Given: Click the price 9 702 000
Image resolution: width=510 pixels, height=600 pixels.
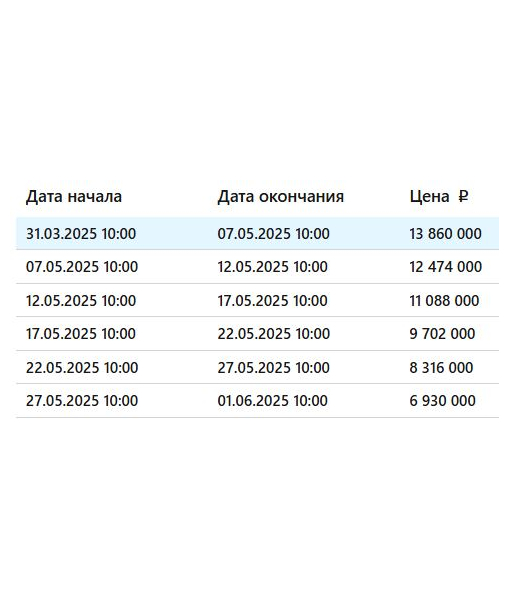Looking at the screenshot, I should (x=442, y=334).
